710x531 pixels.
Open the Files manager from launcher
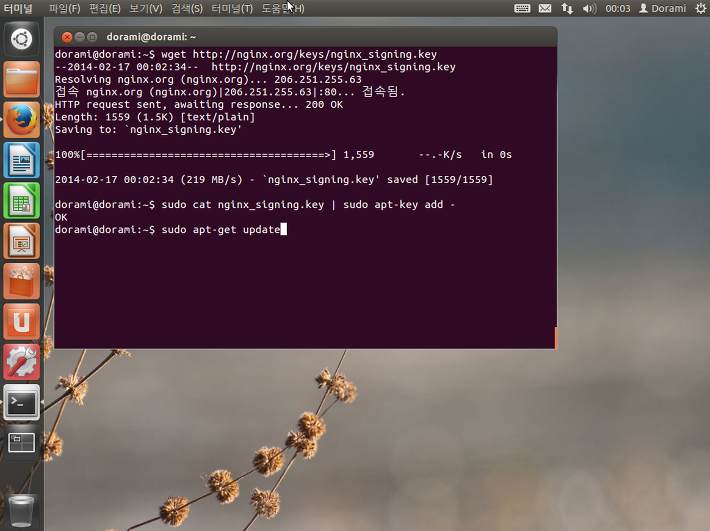21,79
